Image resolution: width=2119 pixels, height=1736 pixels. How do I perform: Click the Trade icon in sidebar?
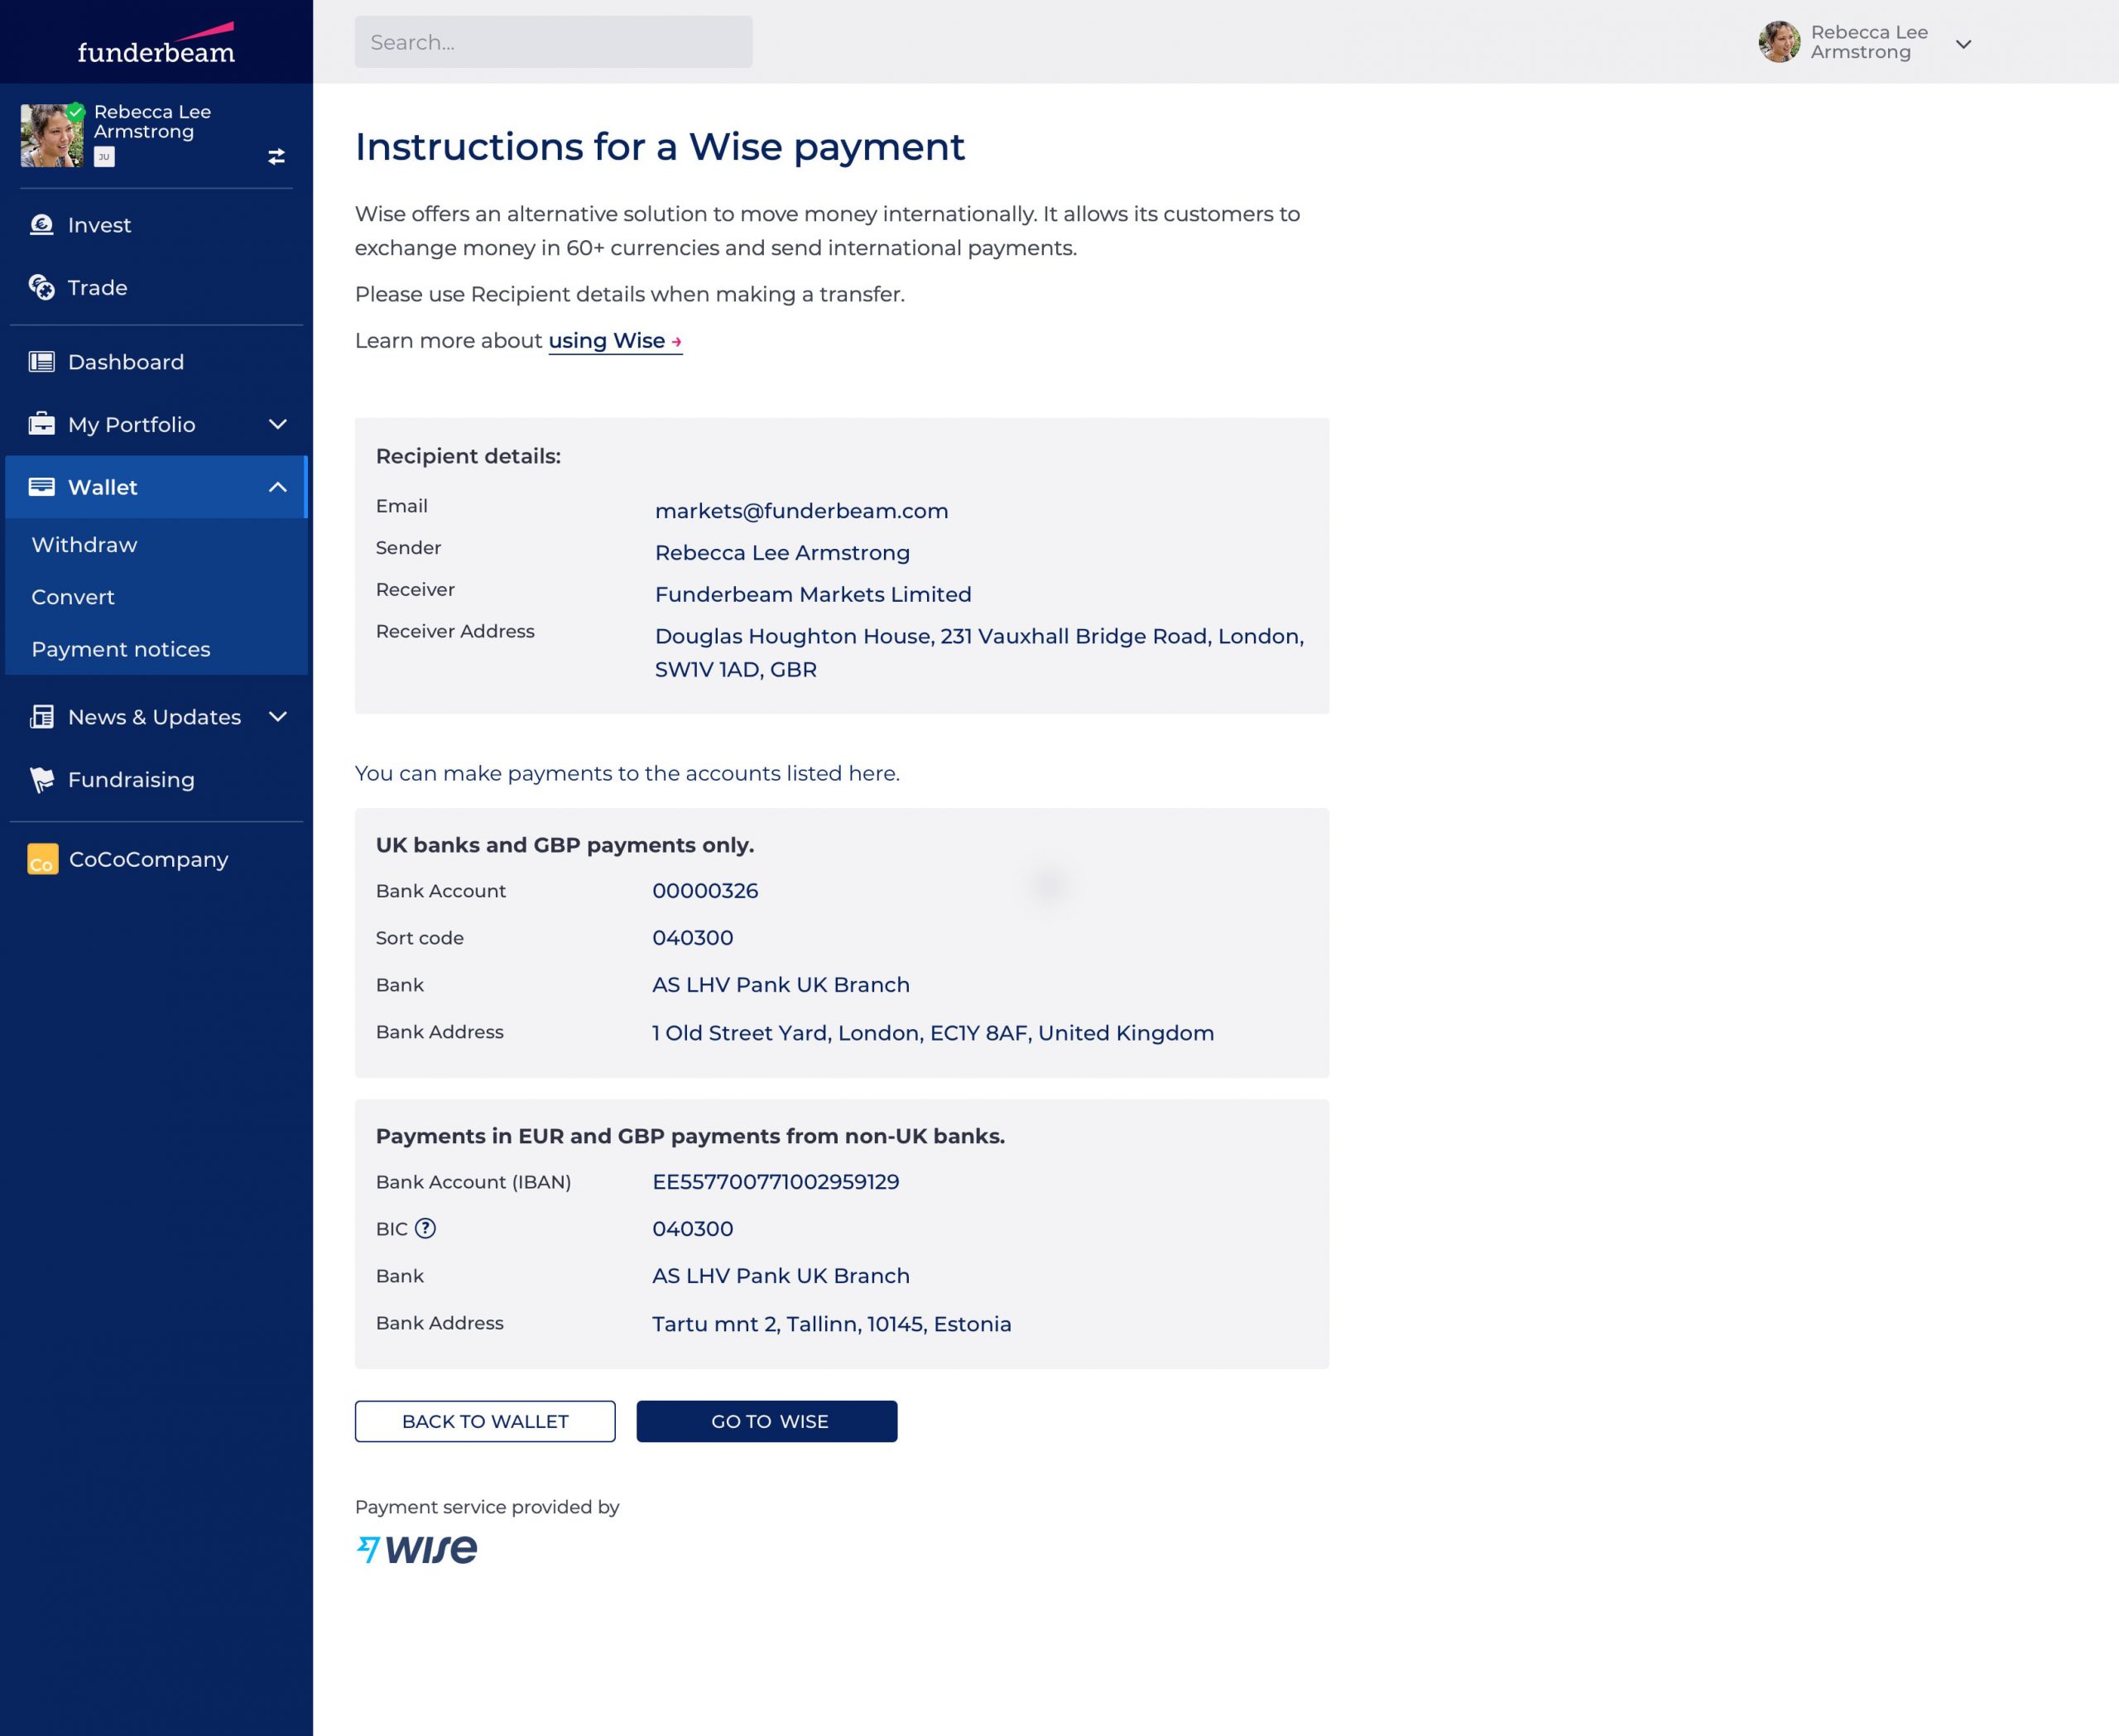click(x=42, y=287)
